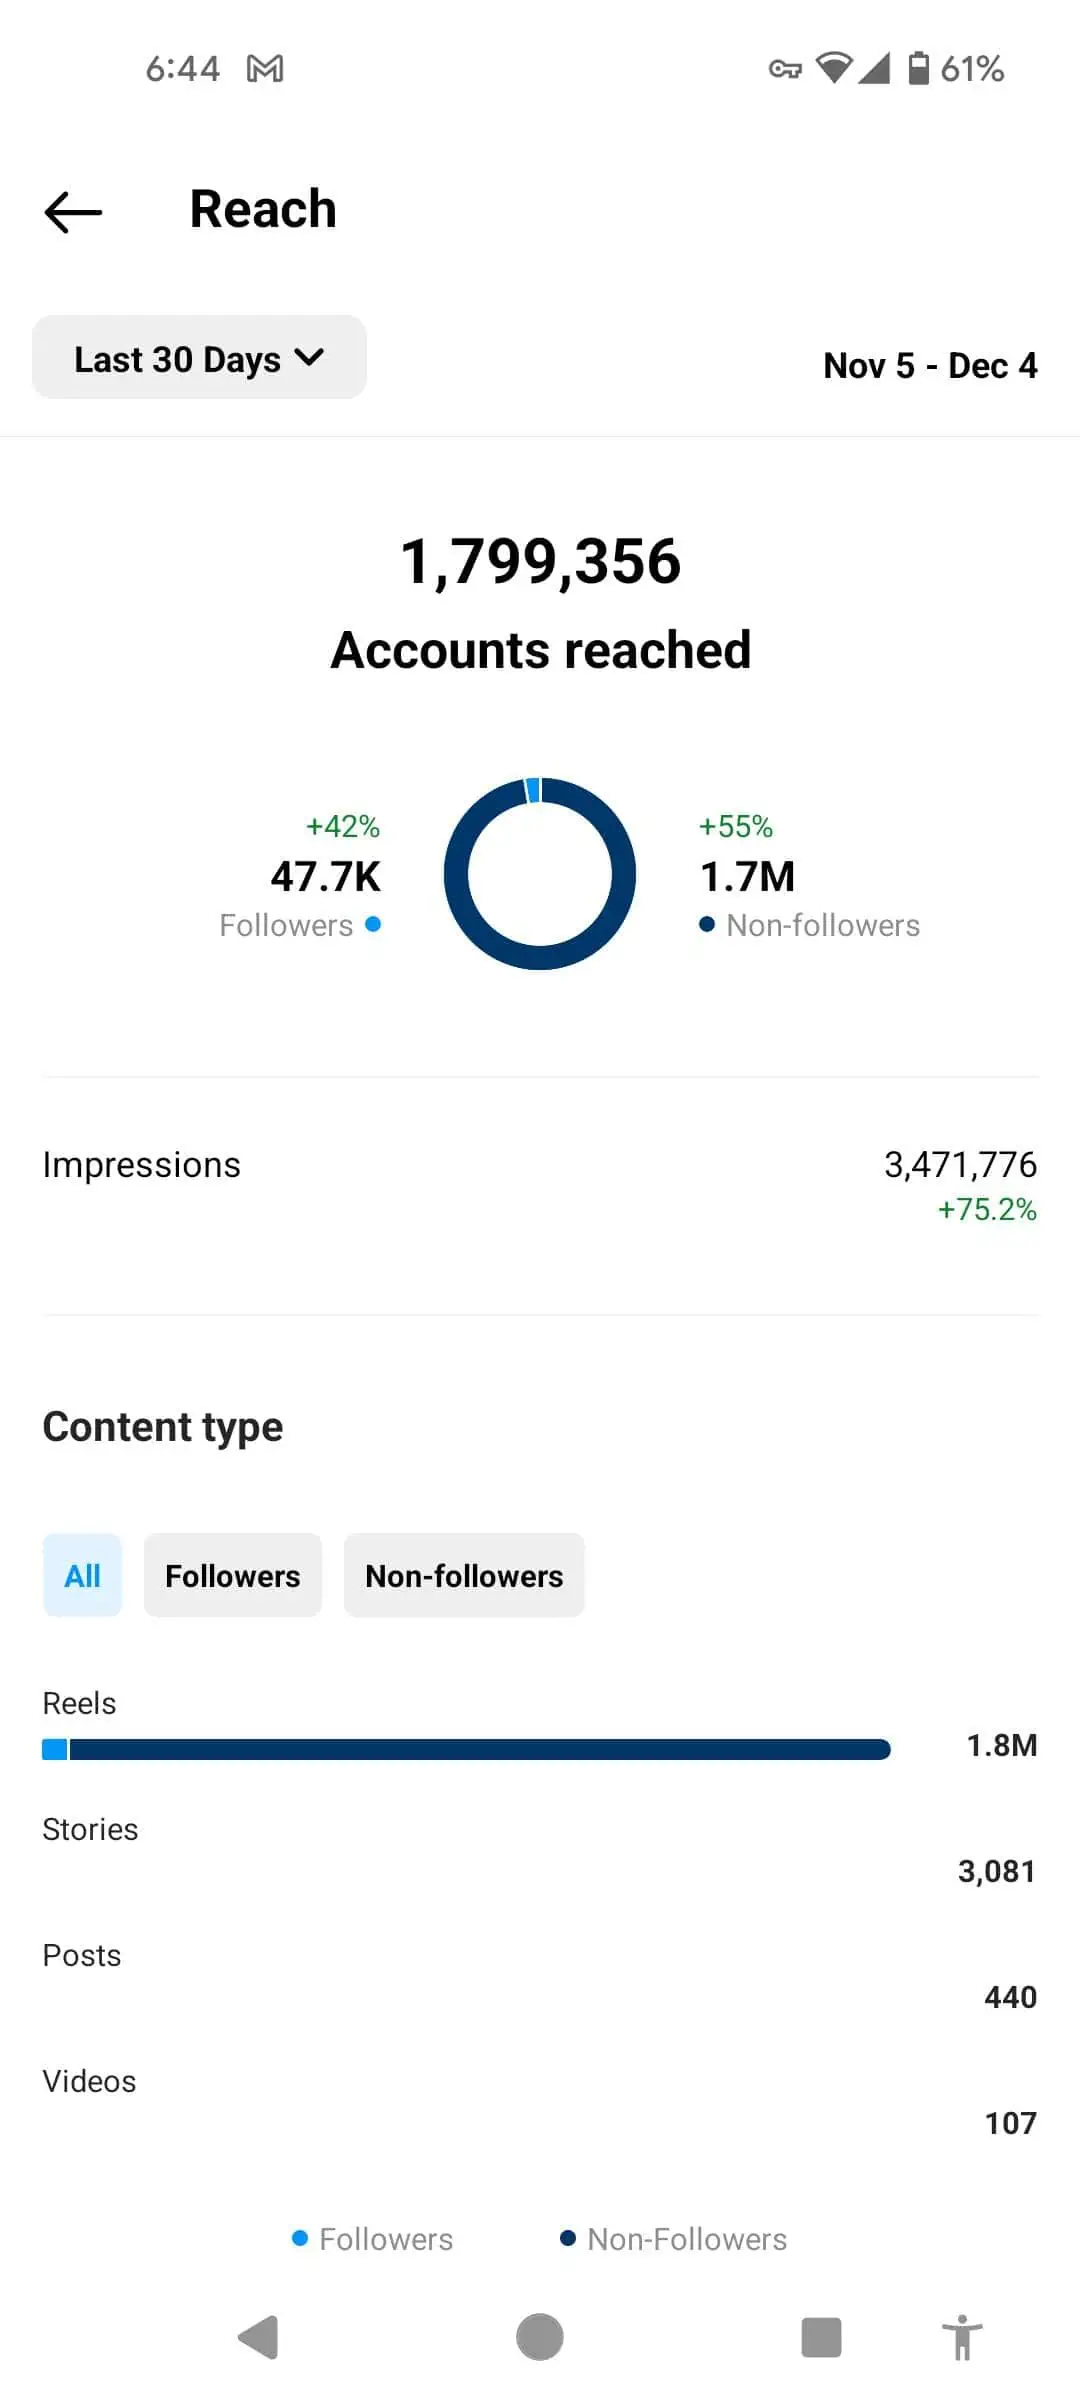
Task: Tap the accessibility figure icon
Action: click(x=962, y=2337)
